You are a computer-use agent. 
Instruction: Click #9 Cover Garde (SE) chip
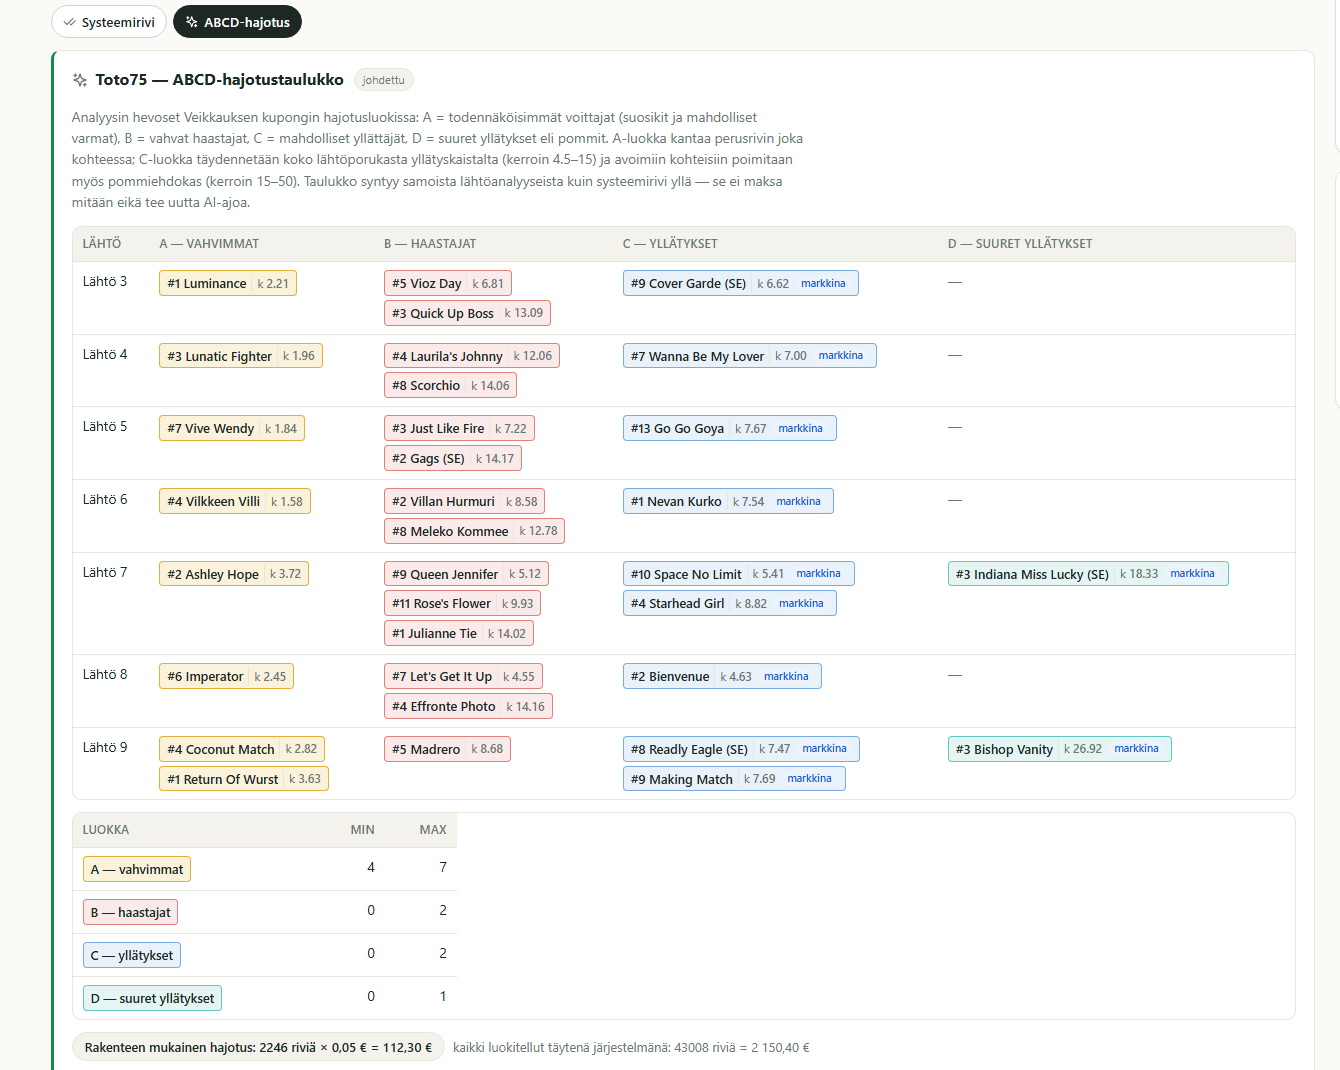coord(741,283)
